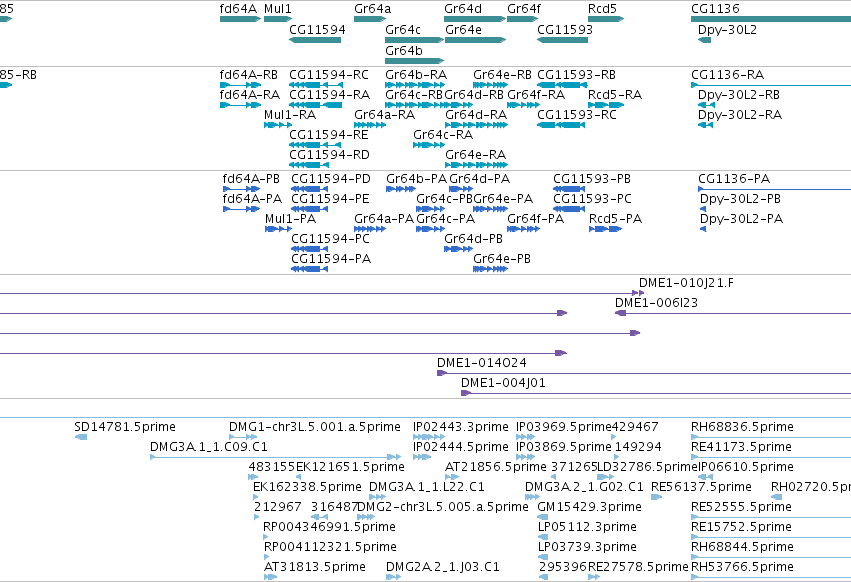Select BAC clone DME1-014O24

(x=481, y=363)
